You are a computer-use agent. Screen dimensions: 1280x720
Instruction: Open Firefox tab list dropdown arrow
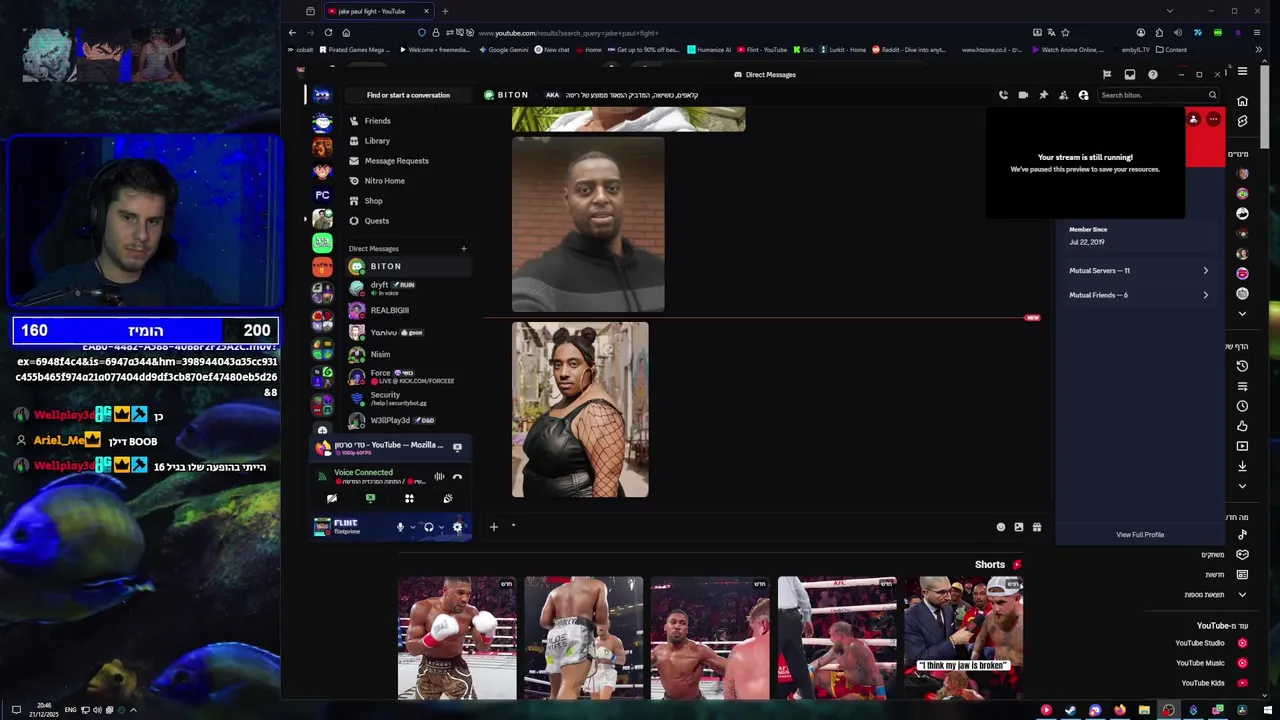tap(1169, 11)
